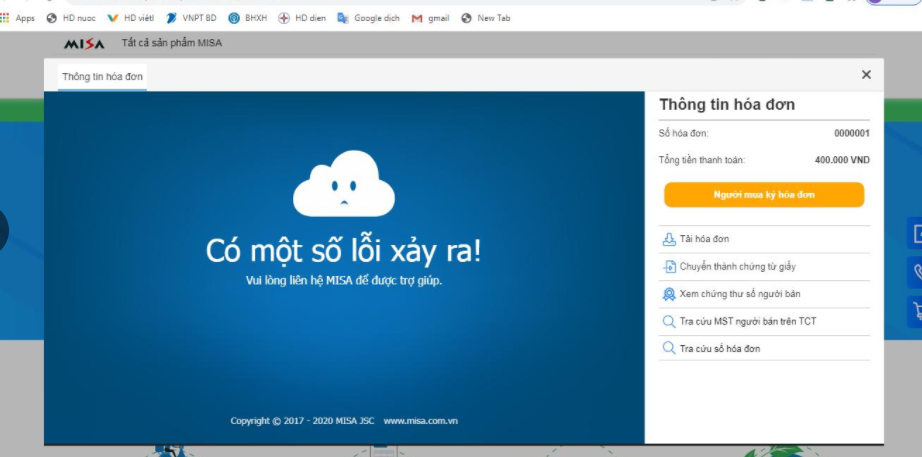
Task: Click the download icon beside Tải hóa đơn
Action: [669, 239]
